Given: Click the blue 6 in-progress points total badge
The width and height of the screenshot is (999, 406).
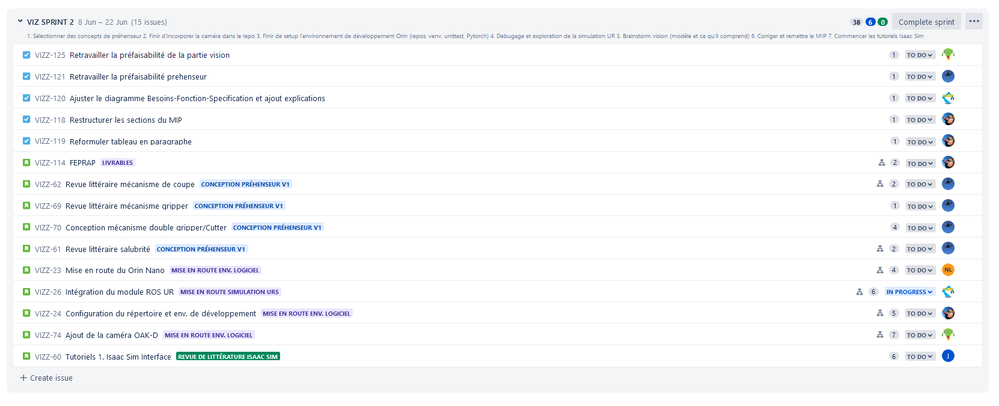Looking at the screenshot, I should tap(870, 22).
